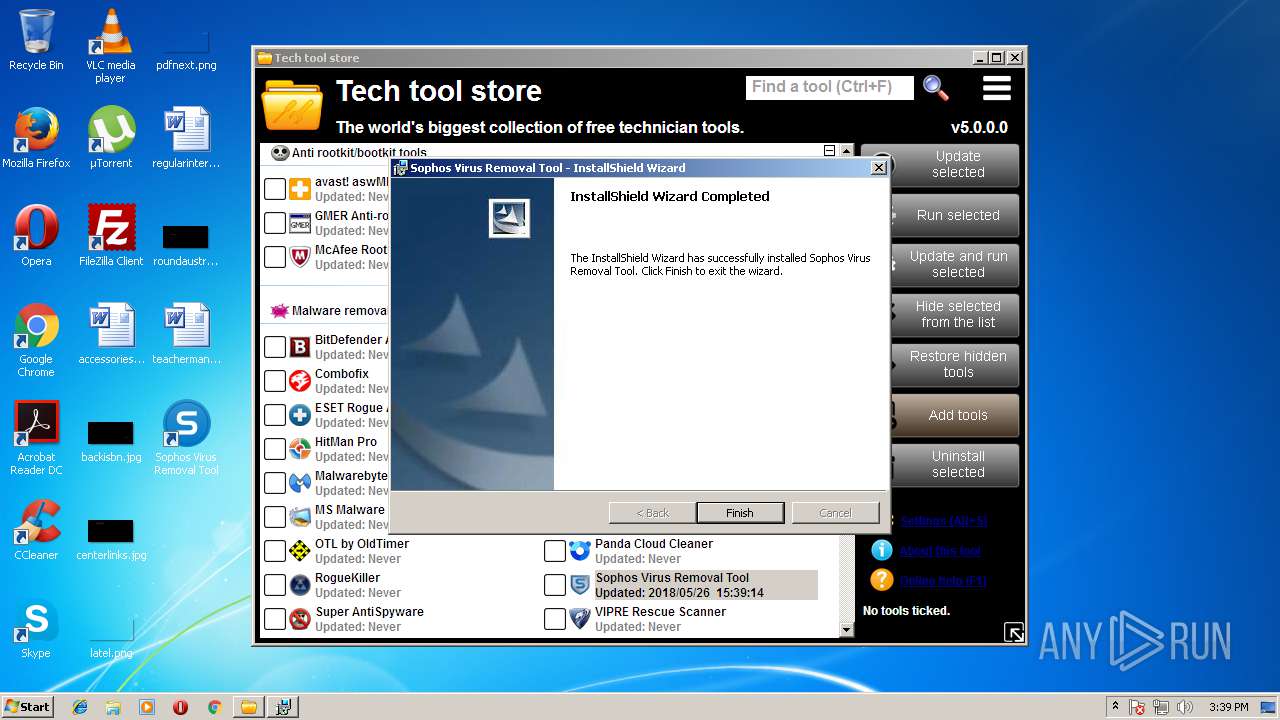Click the magnifier search icon
The image size is (1280, 720).
pyautogui.click(x=936, y=88)
